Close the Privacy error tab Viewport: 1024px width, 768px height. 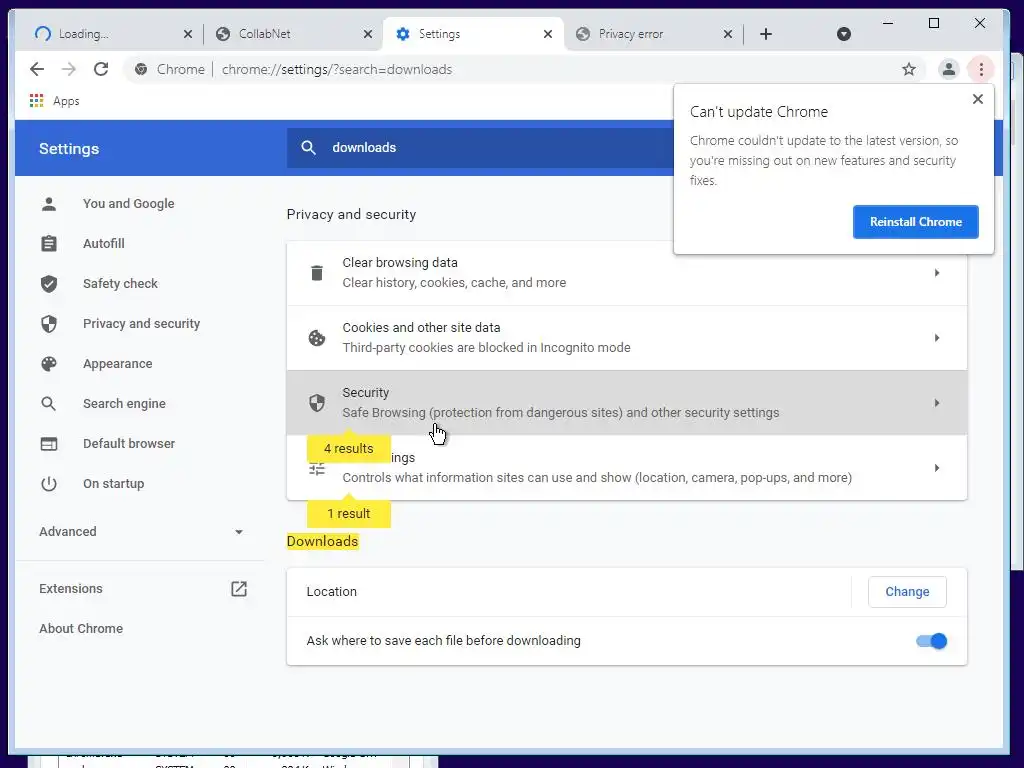click(728, 34)
